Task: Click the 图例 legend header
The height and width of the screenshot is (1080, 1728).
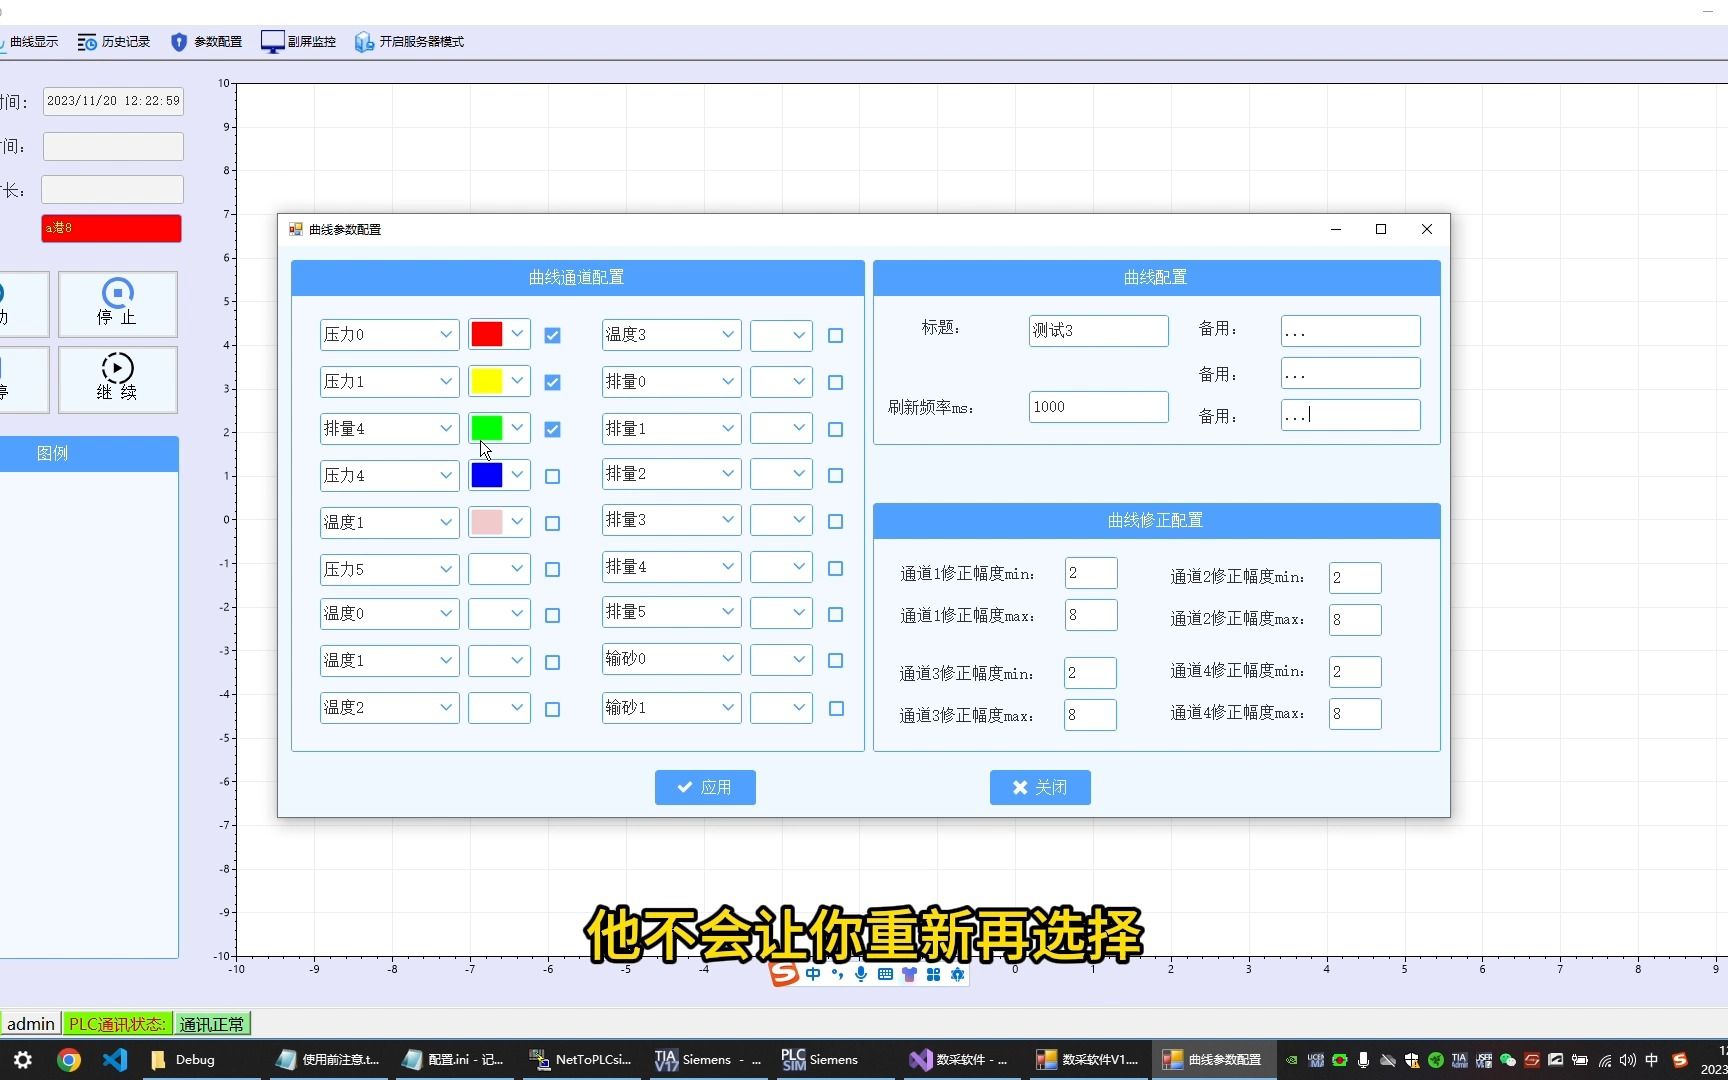Action: point(52,453)
